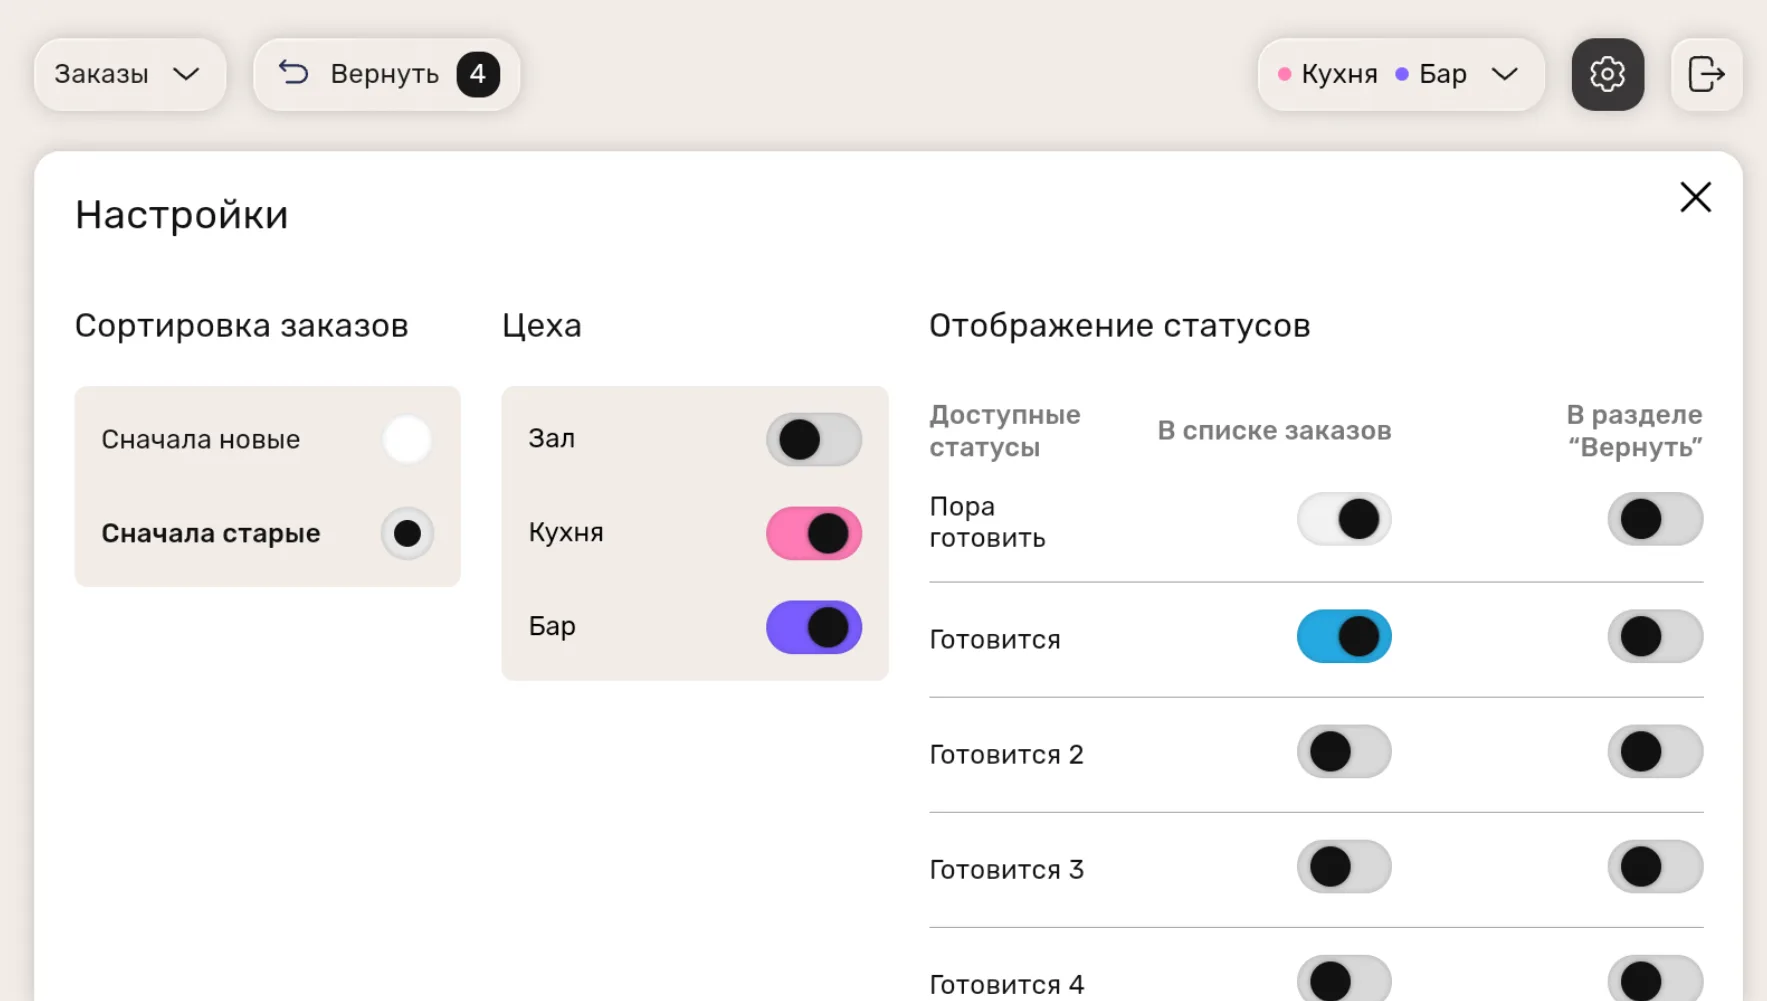Toggle Пора готовить in orders list
Viewport: 1767px width, 1001px height.
(1344, 519)
